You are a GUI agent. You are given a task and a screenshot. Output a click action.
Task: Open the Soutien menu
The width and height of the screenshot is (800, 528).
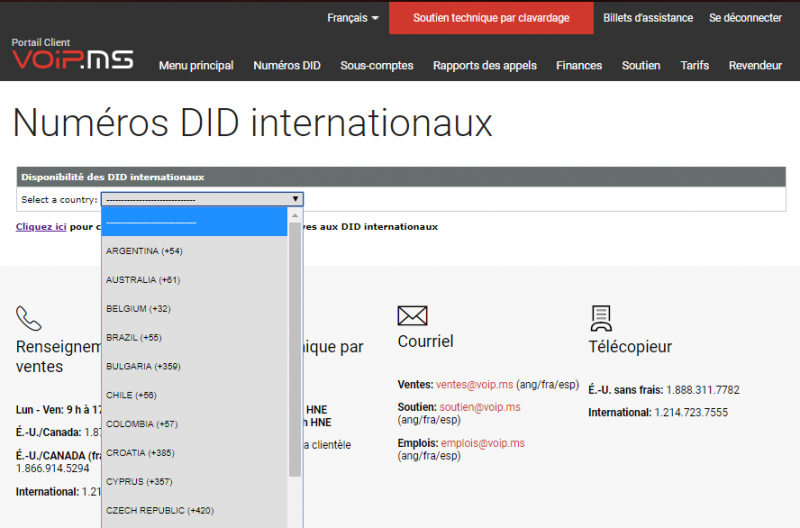(x=641, y=65)
